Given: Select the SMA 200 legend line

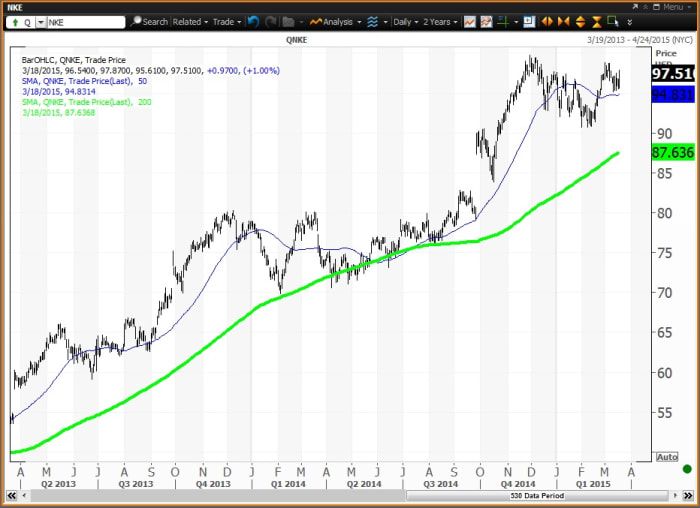Looking at the screenshot, I should 87,102.
